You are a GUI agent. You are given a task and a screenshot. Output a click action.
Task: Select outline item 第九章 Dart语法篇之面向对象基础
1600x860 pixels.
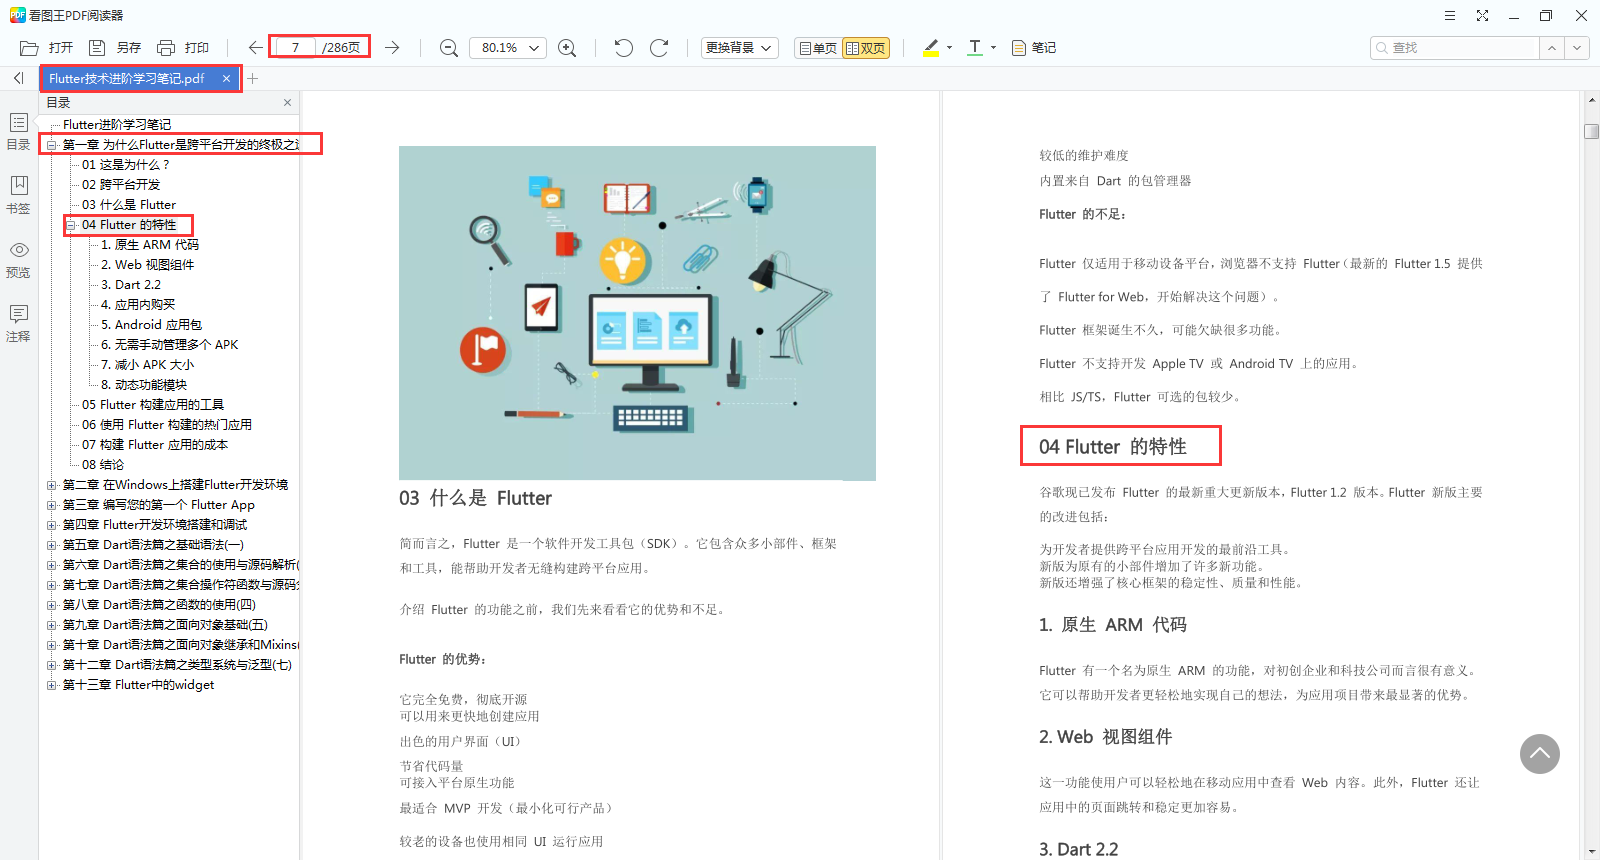(x=165, y=625)
